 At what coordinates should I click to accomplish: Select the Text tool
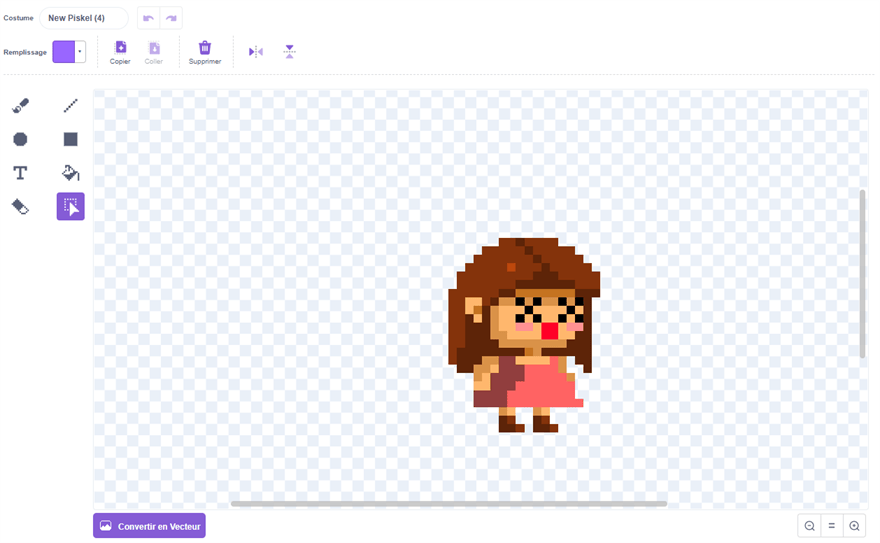(20, 173)
